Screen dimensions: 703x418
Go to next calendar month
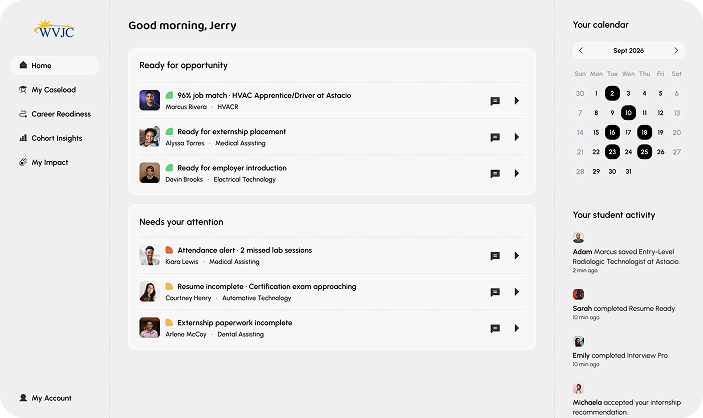coord(676,51)
